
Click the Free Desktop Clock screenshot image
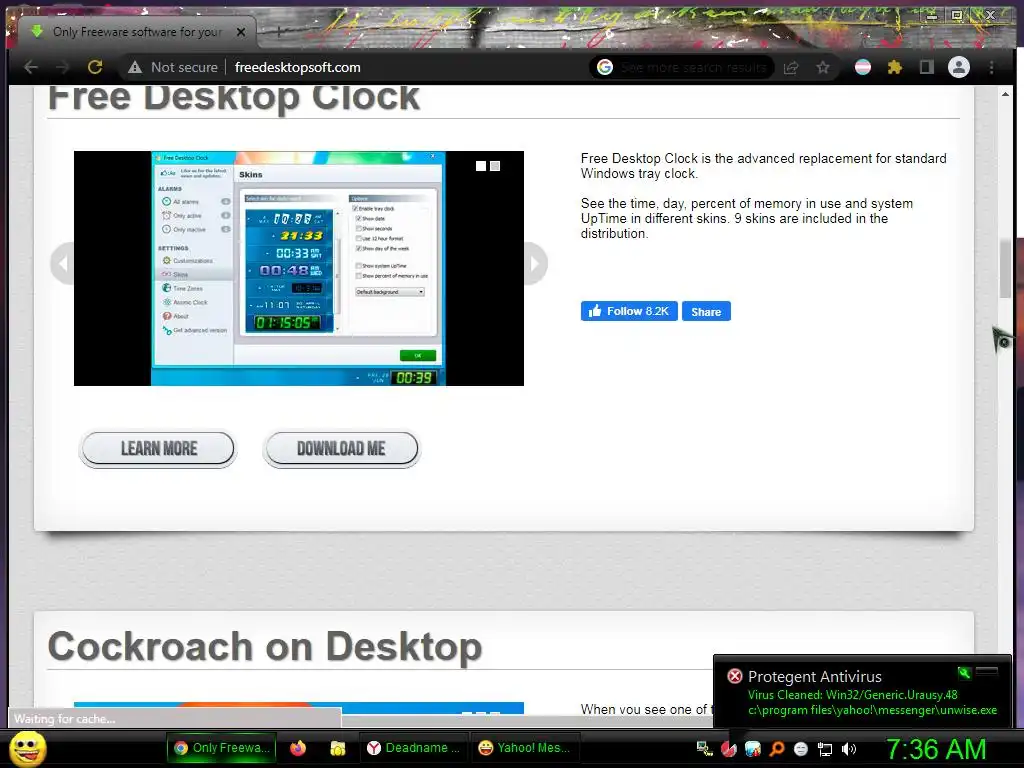(x=298, y=268)
